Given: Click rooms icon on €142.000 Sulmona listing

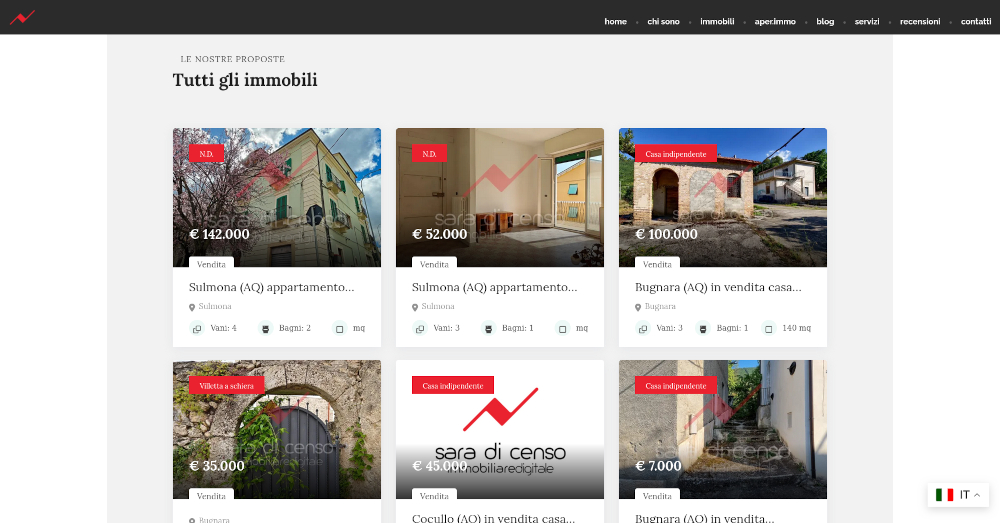Looking at the screenshot, I should (x=197, y=328).
